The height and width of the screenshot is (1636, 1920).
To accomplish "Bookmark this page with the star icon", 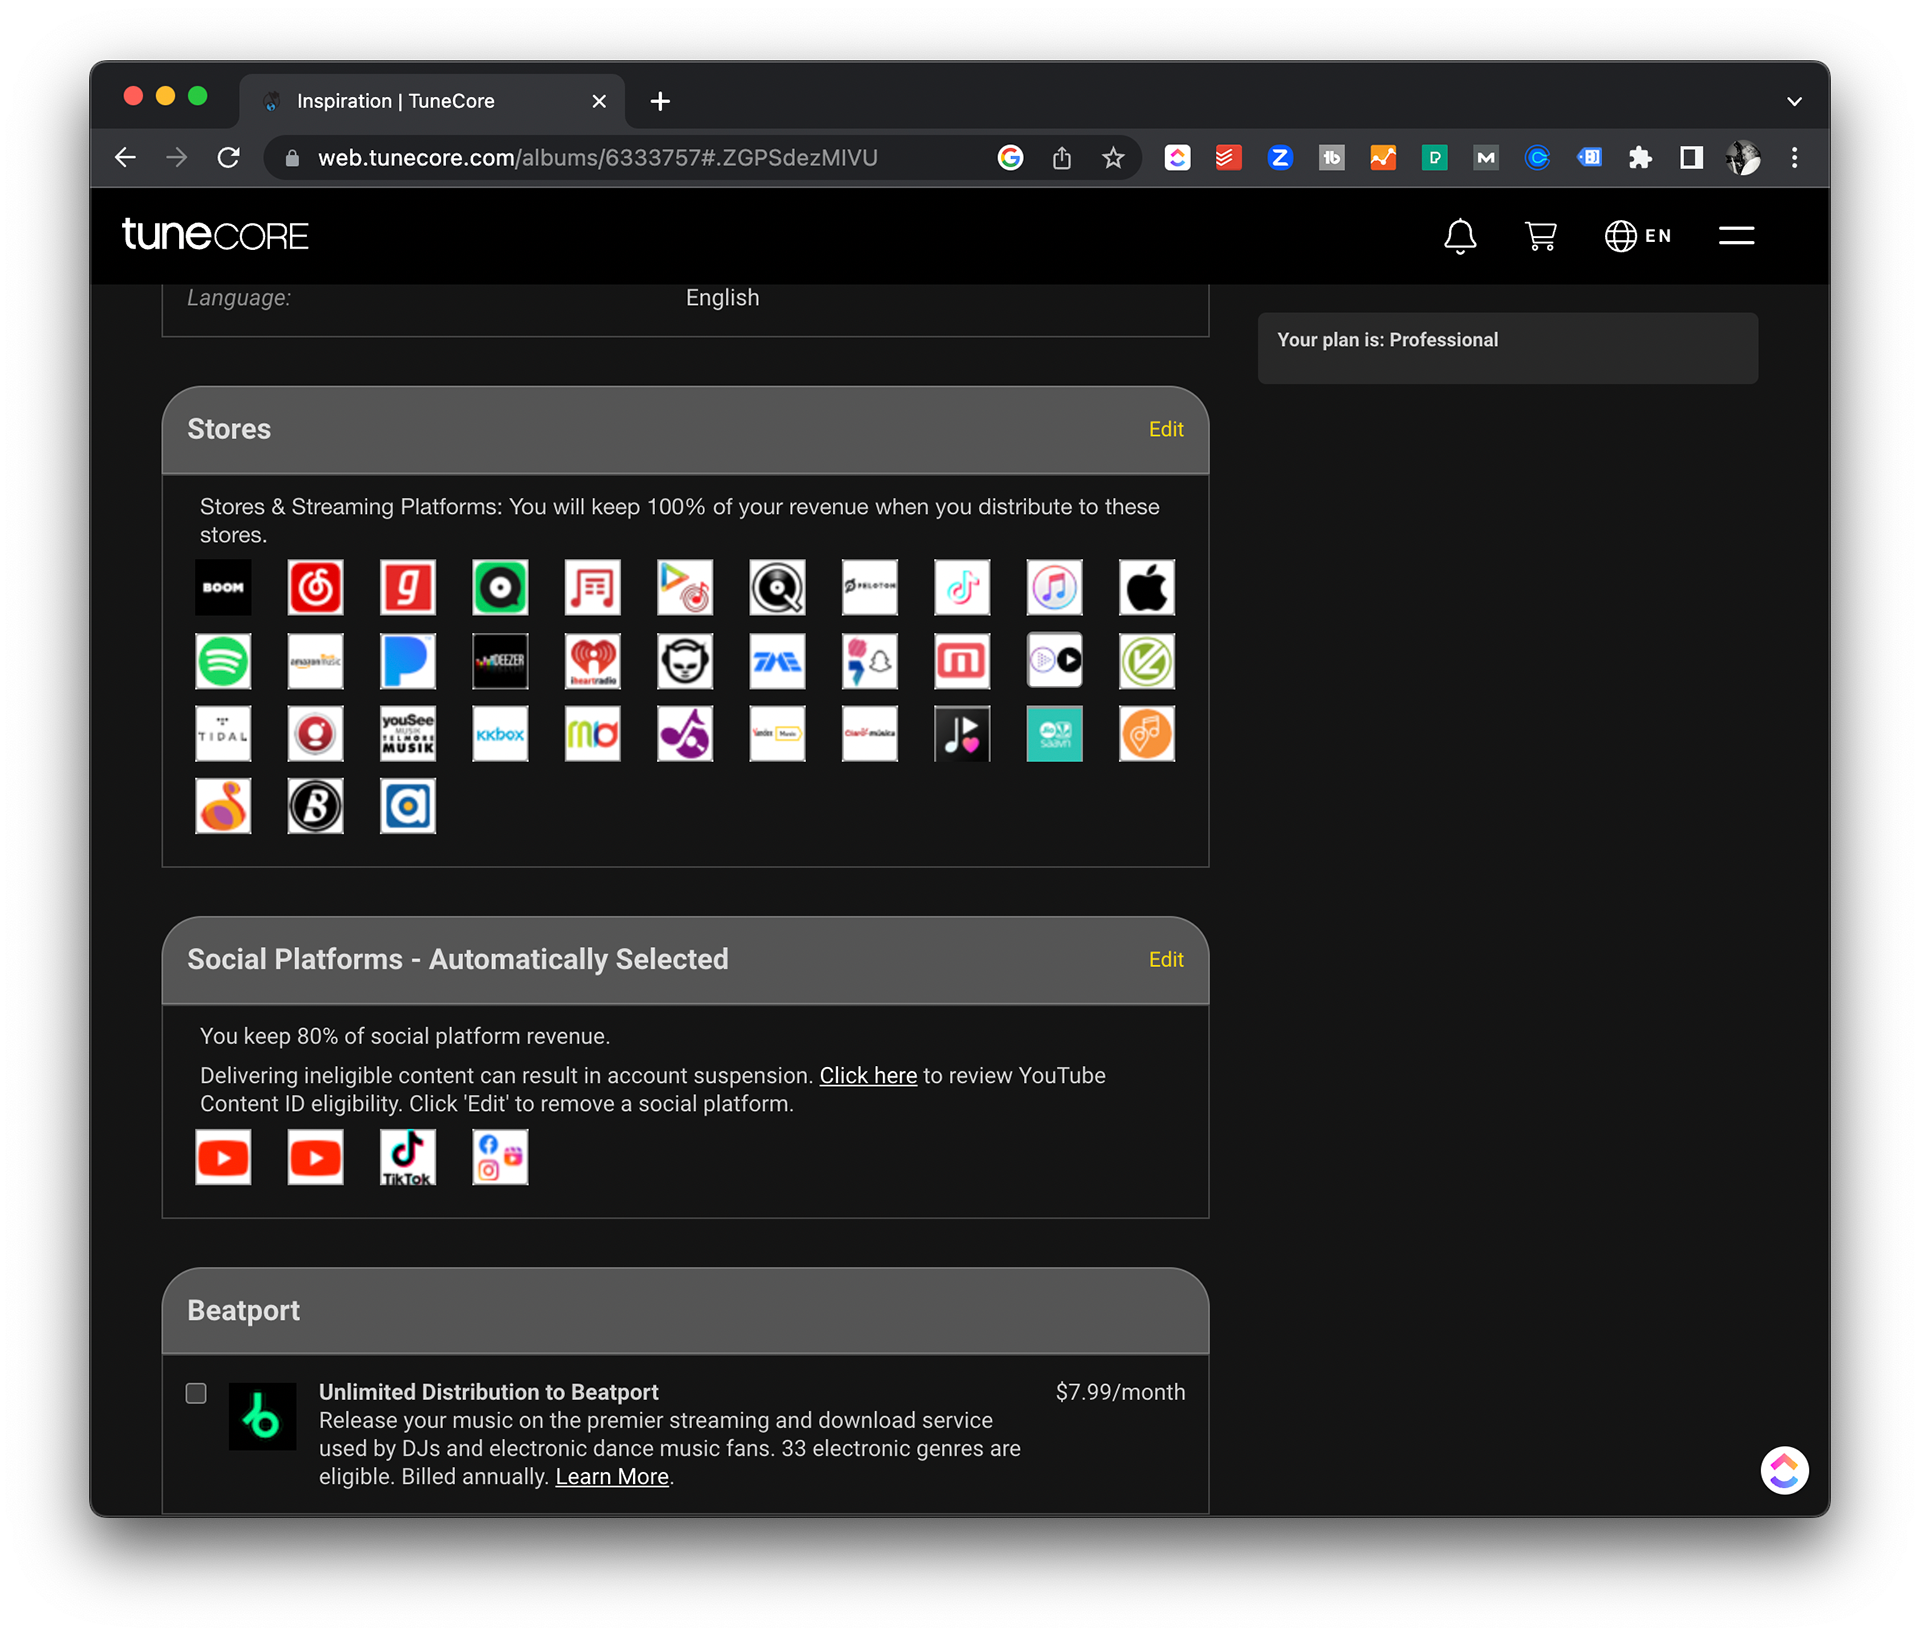I will 1113,158.
